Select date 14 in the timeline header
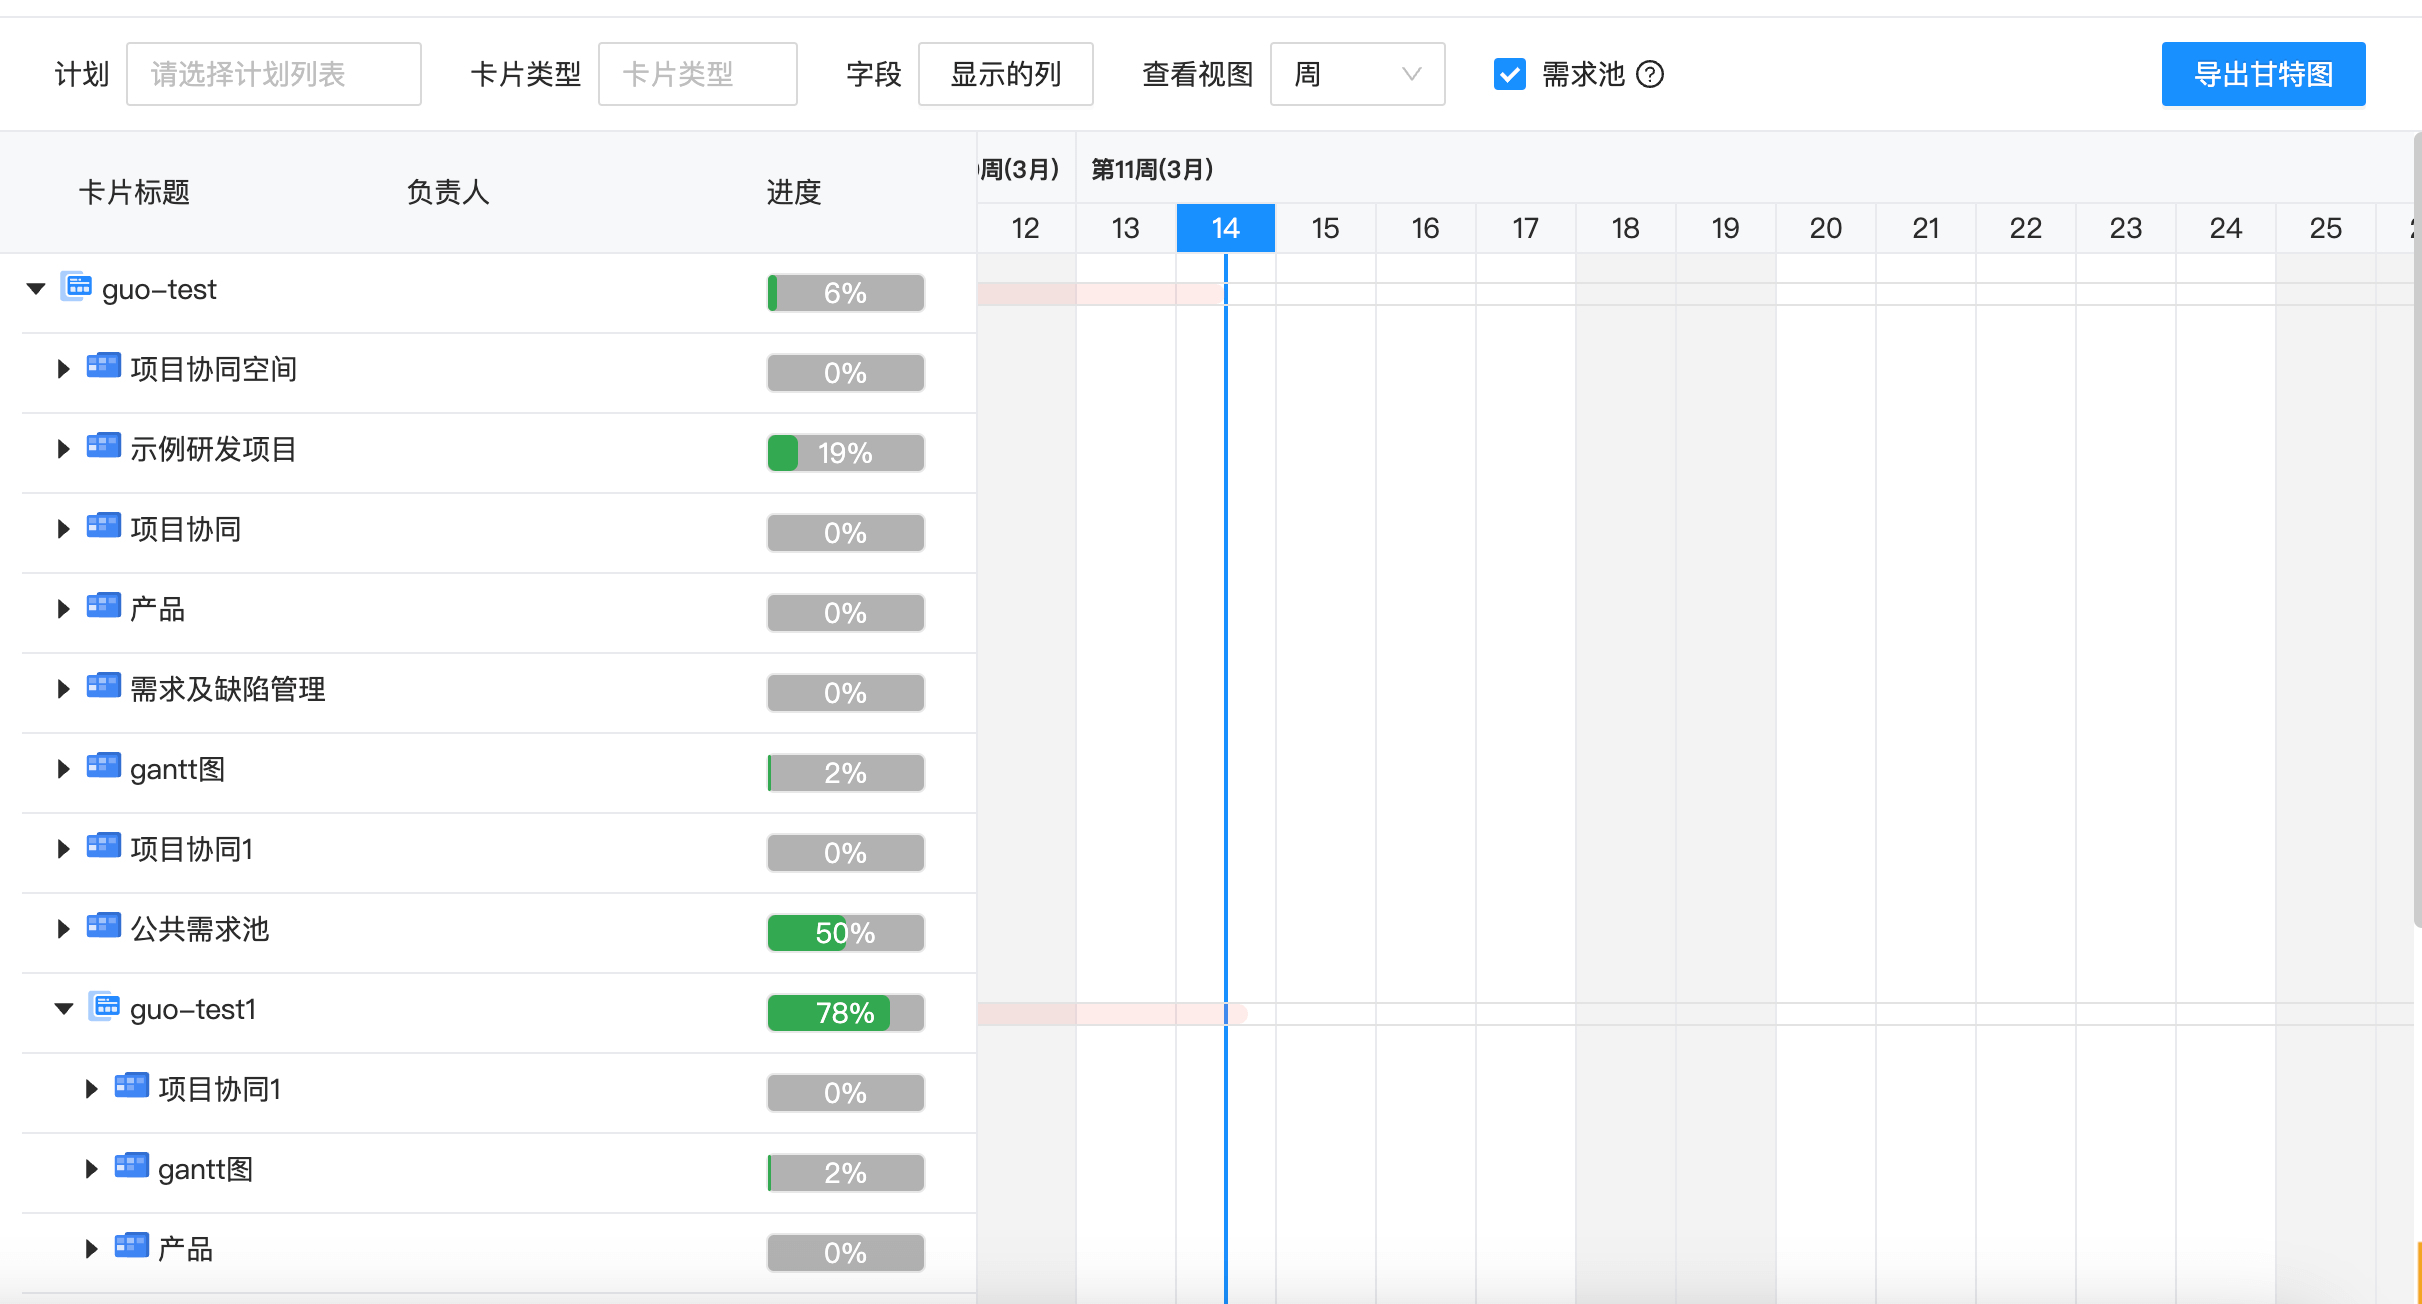Viewport: 2422px width, 1304px height. click(x=1224, y=227)
